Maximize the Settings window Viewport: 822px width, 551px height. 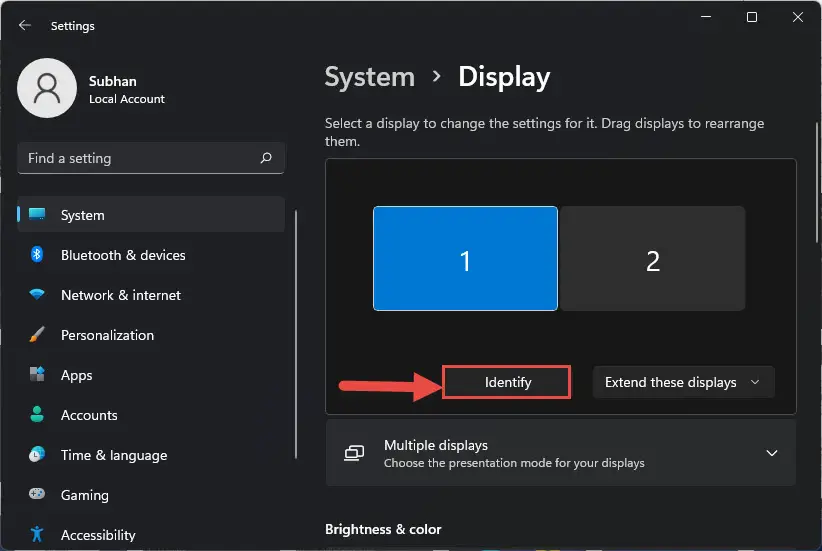(752, 17)
